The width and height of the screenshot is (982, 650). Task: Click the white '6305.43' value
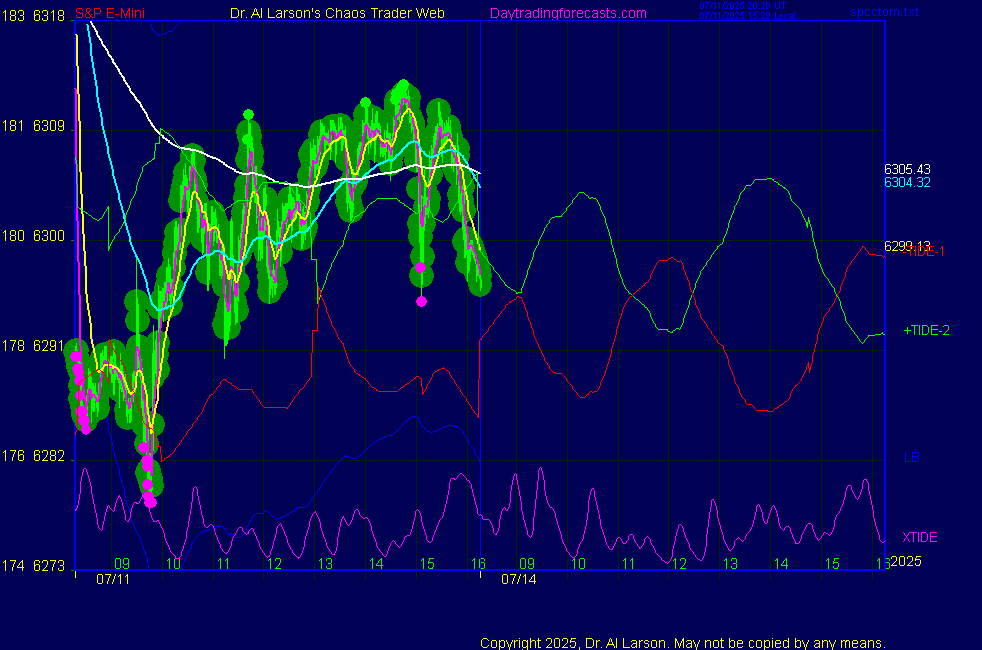907,169
